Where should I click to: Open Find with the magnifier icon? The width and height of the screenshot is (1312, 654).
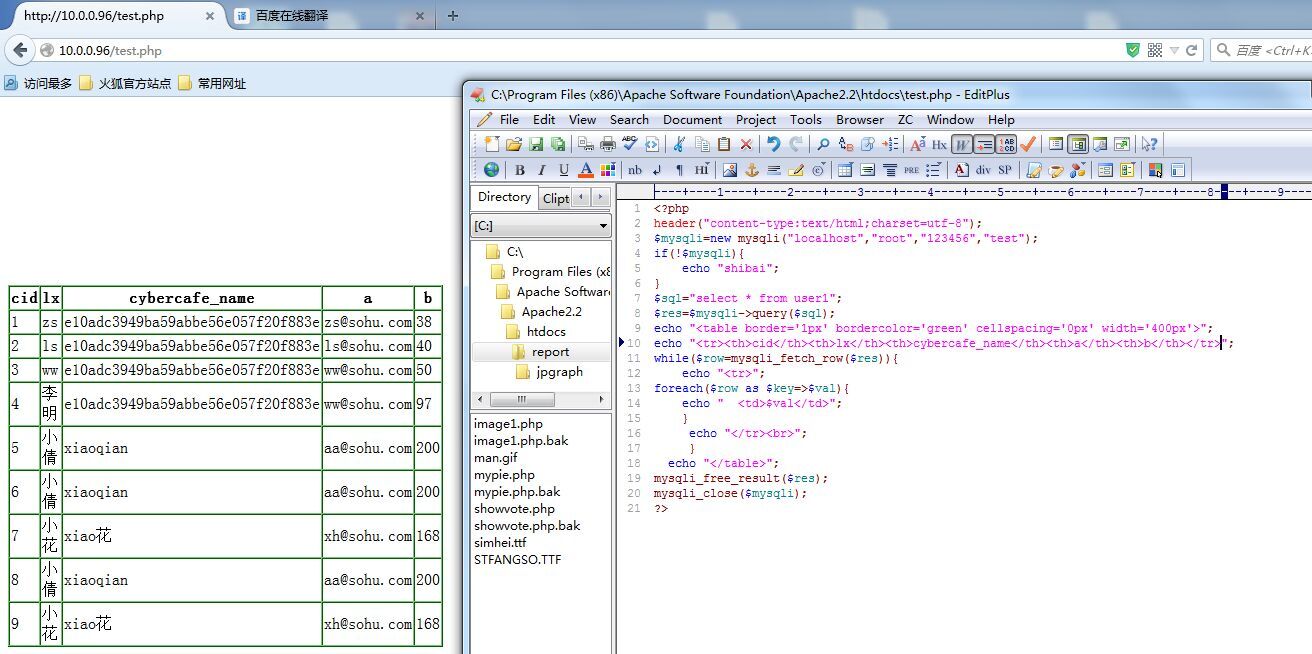pyautogui.click(x=823, y=144)
